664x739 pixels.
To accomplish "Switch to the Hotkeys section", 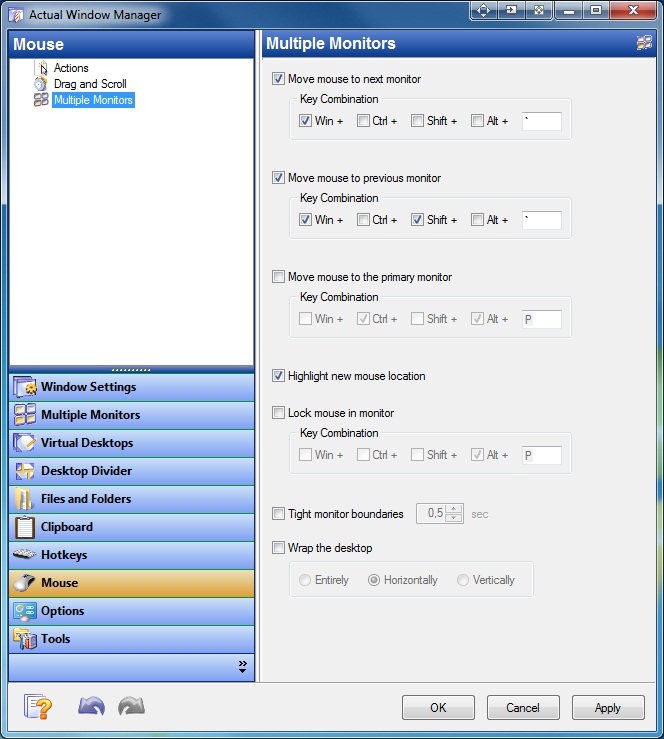I will (x=131, y=555).
